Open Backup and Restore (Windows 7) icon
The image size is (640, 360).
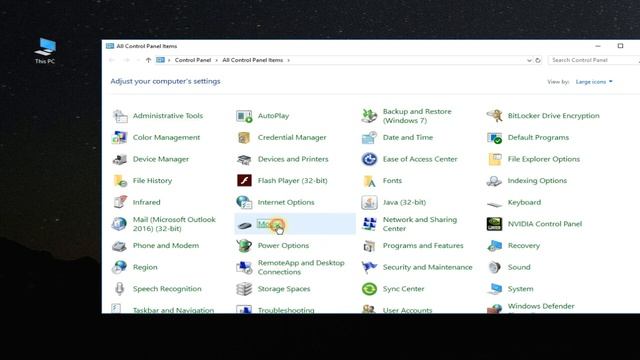tap(369, 116)
